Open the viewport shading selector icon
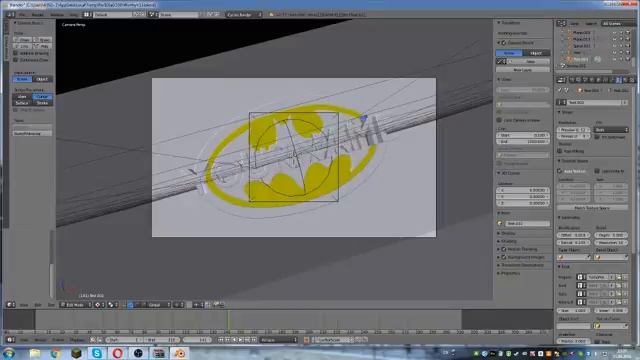The width and height of the screenshot is (640, 360). click(99, 304)
